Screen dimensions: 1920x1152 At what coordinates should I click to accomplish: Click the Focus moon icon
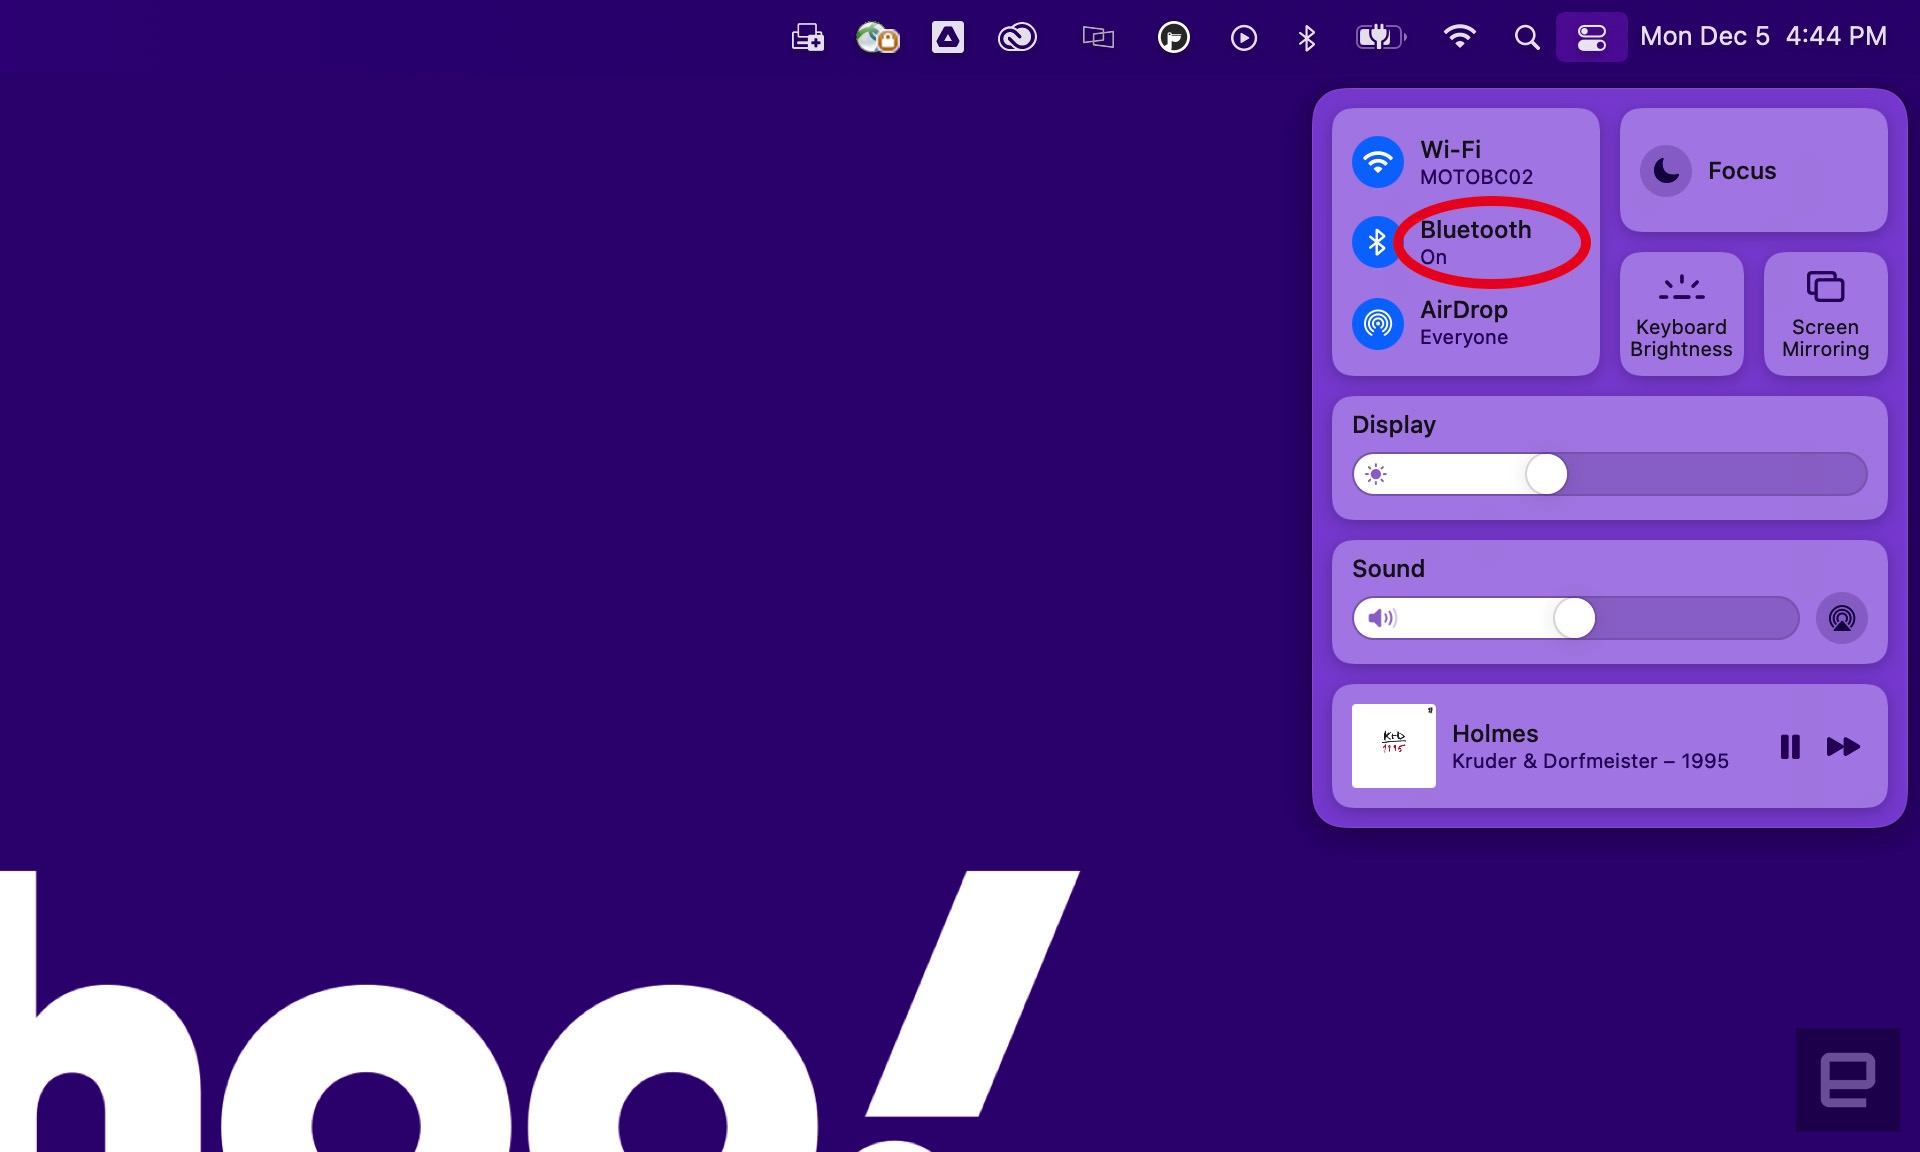coord(1666,169)
